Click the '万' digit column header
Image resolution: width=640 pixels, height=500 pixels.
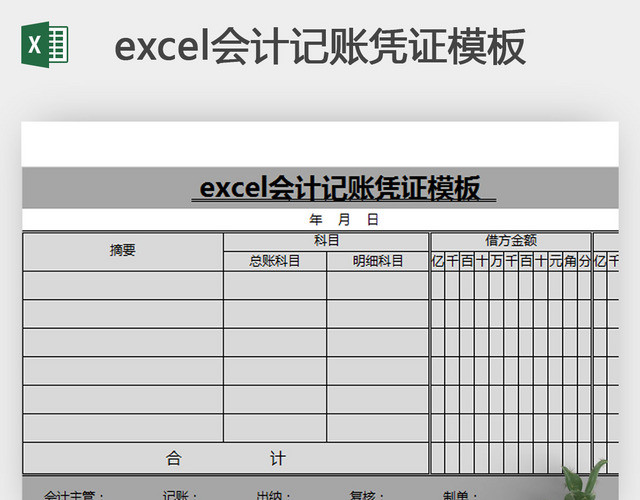point(496,261)
